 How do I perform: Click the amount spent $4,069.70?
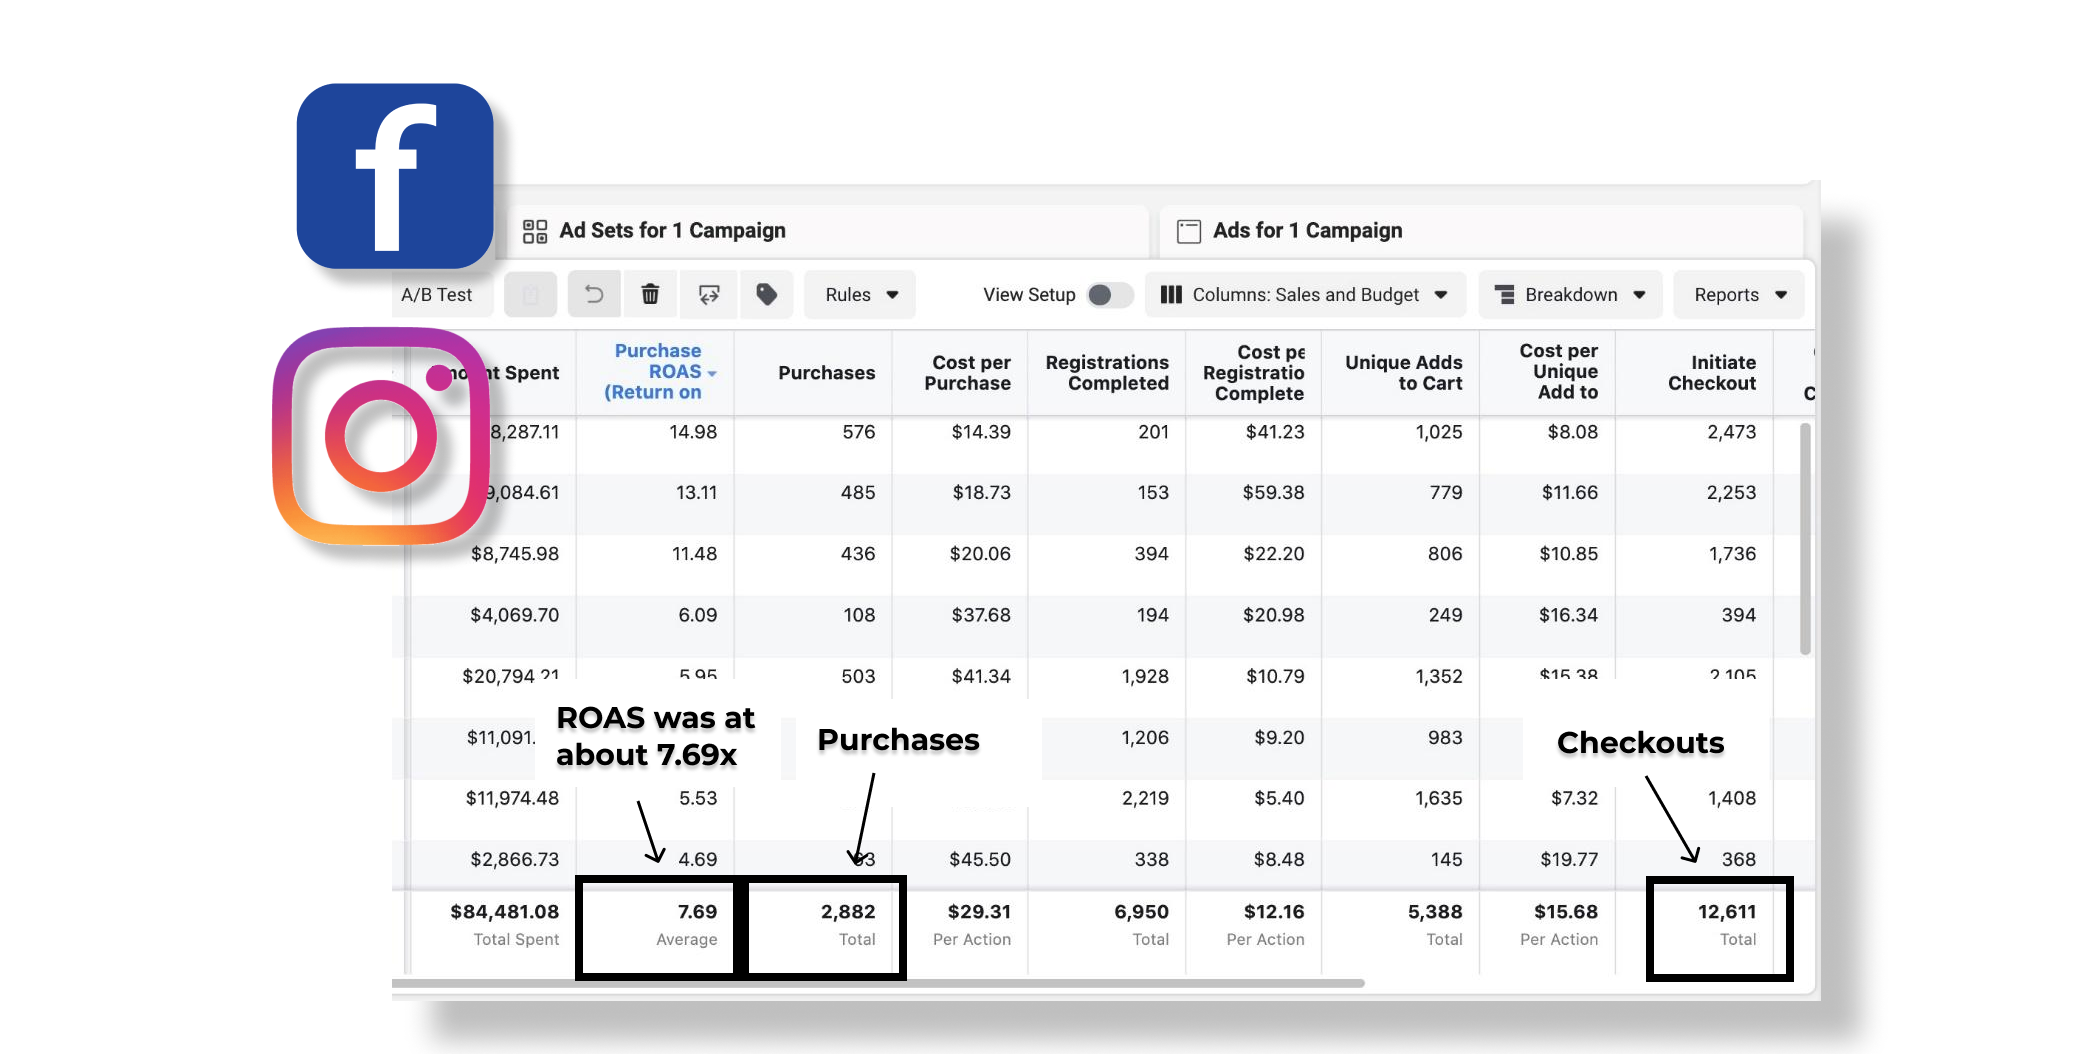[514, 615]
